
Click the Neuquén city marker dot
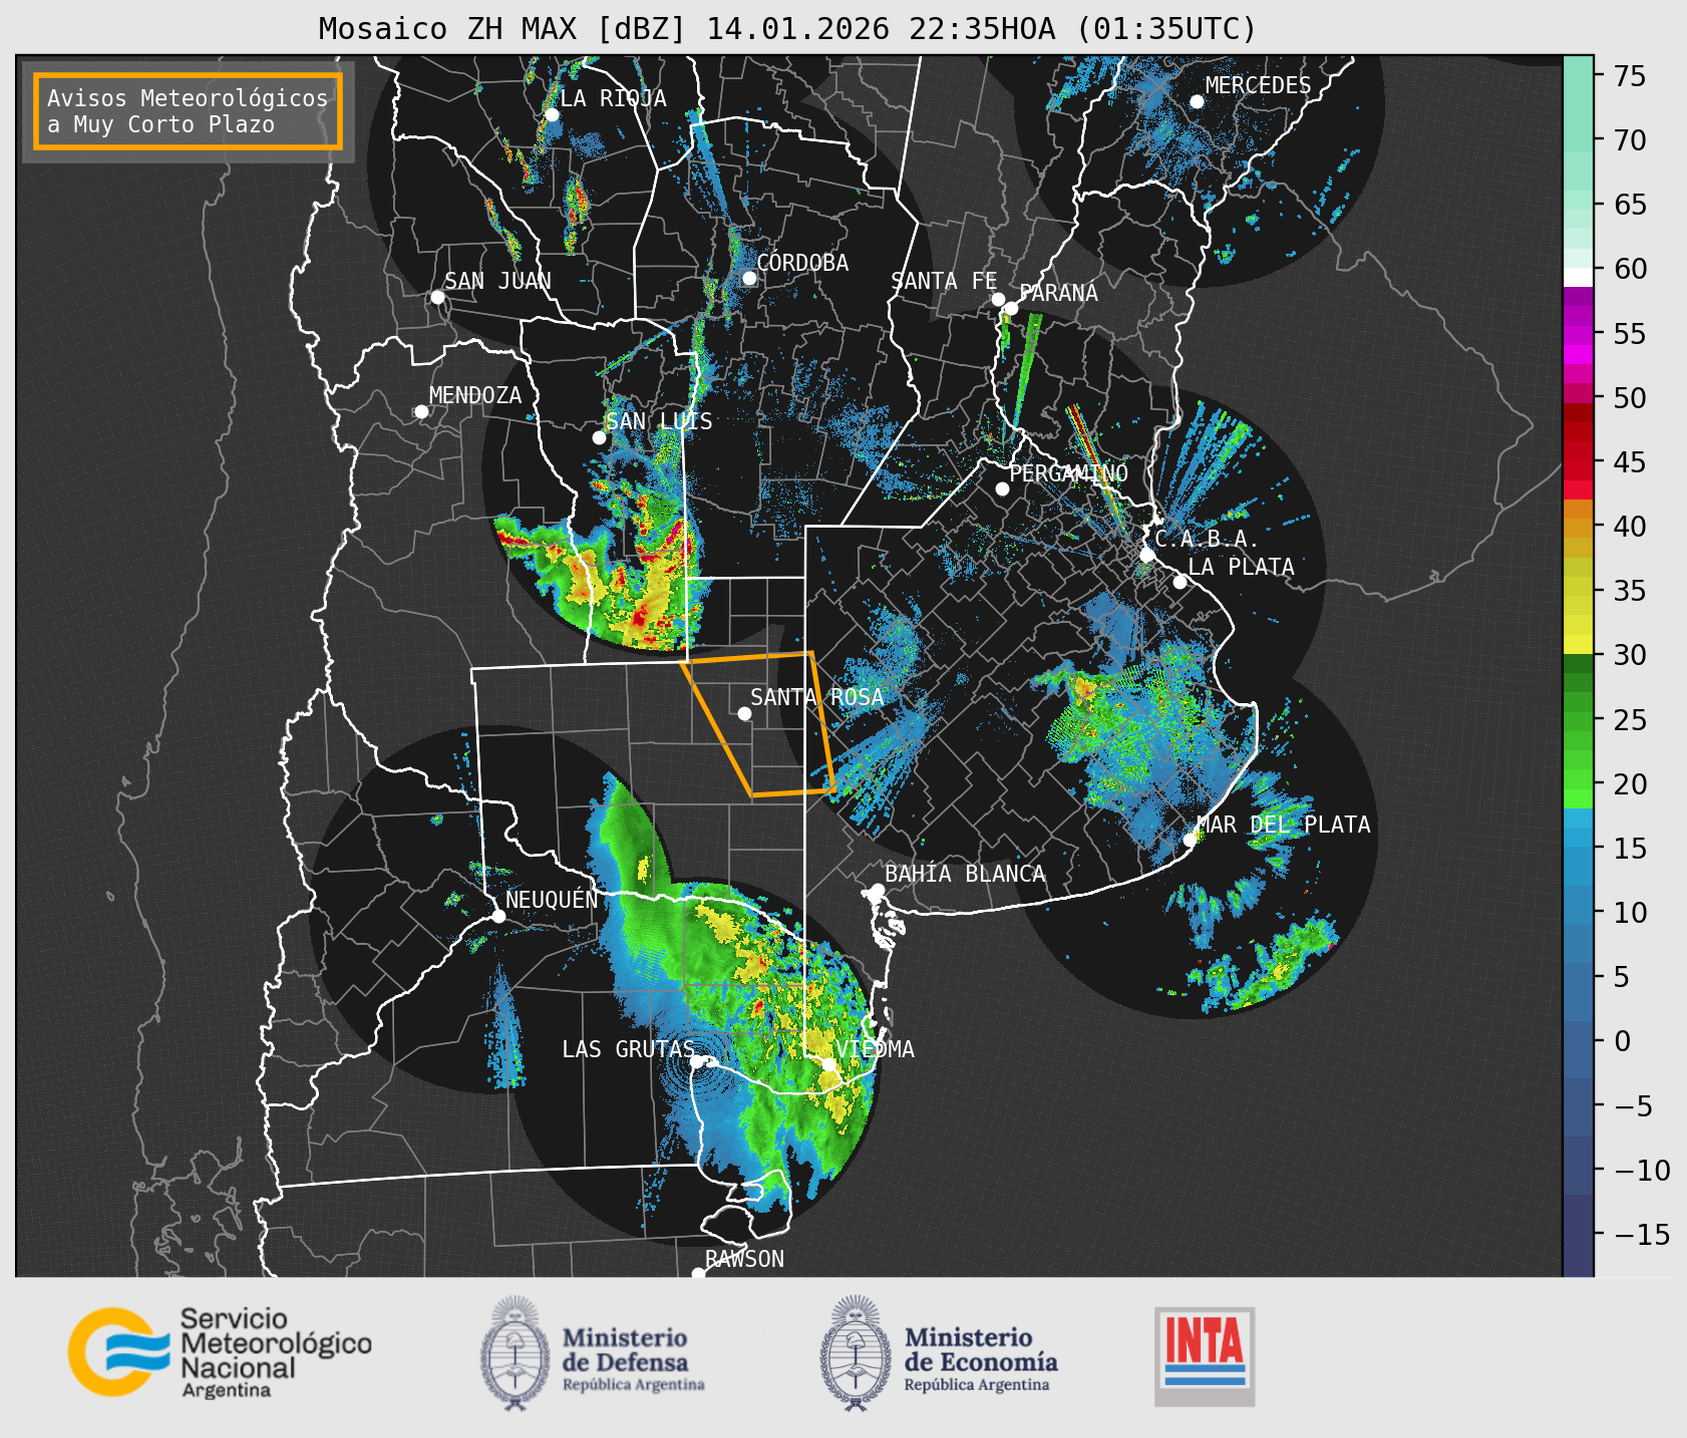[x=498, y=915]
